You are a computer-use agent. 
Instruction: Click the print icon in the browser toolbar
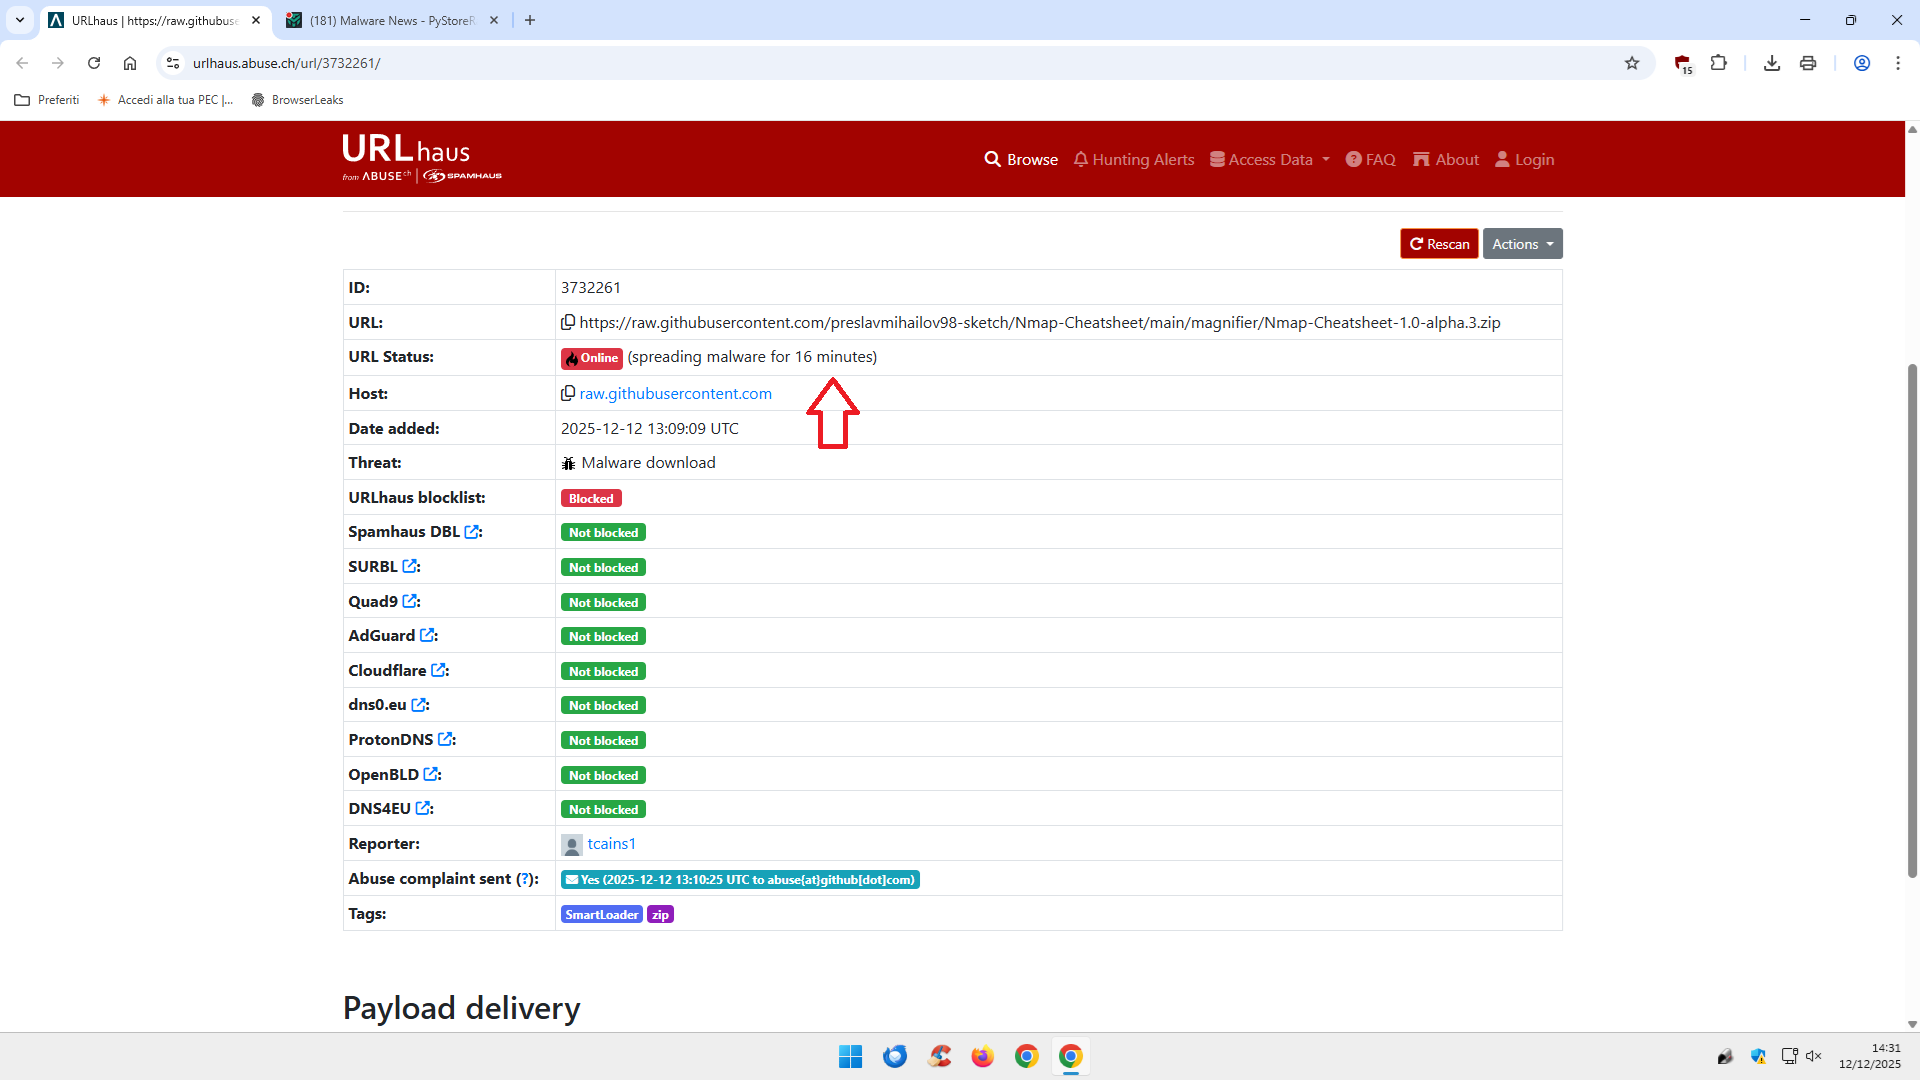tap(1808, 63)
